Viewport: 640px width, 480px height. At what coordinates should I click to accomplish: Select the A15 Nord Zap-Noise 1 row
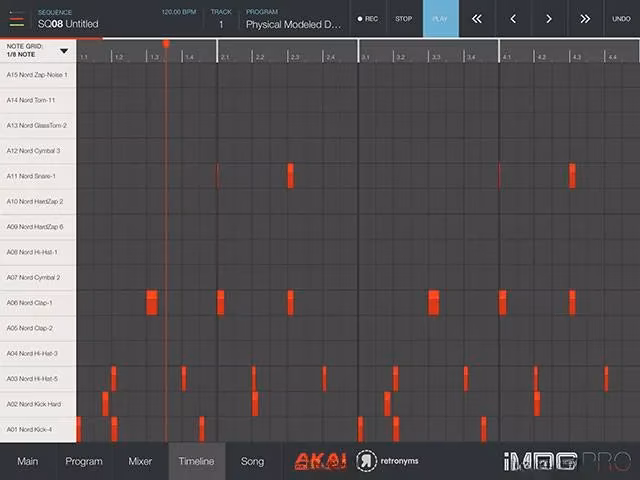38,75
